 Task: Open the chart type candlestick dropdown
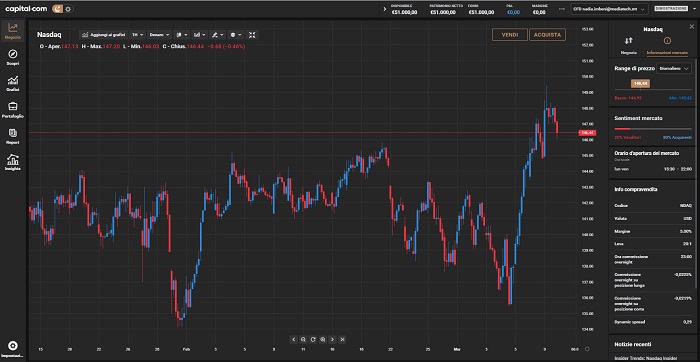181,35
